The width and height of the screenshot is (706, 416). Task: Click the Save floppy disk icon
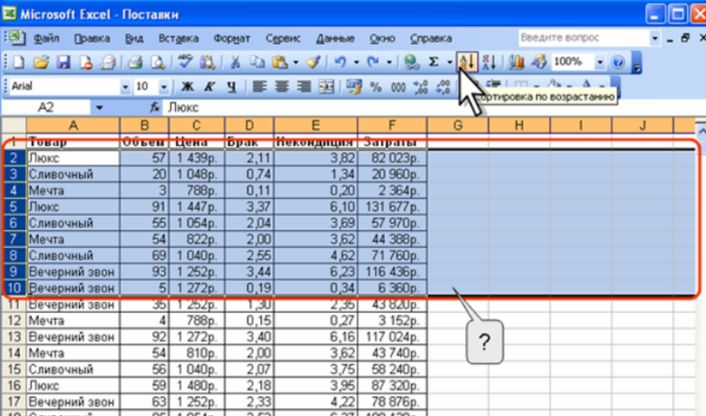[63, 62]
